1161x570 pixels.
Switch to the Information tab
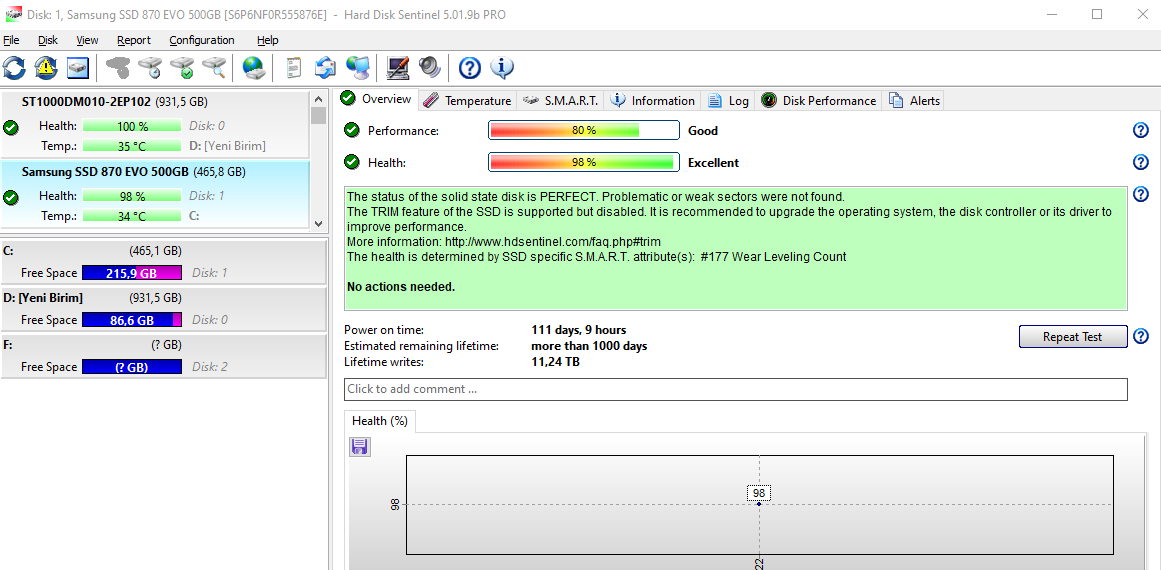tap(652, 101)
